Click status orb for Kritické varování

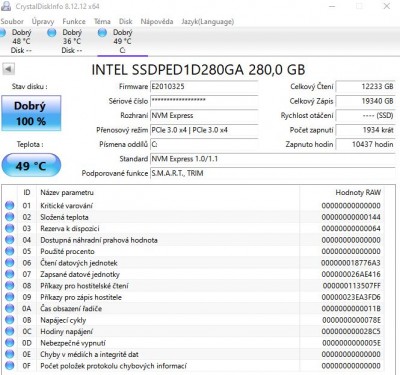tap(10, 205)
